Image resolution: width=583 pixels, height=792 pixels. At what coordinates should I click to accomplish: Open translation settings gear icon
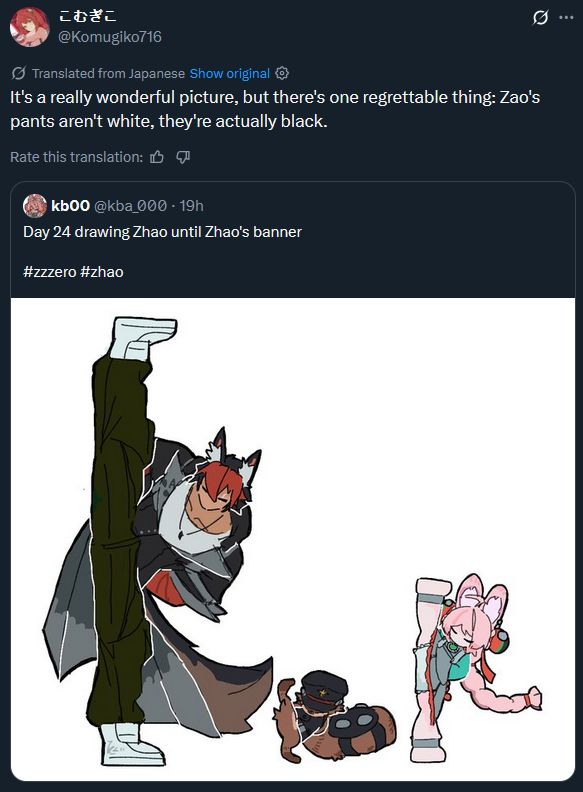pos(282,73)
